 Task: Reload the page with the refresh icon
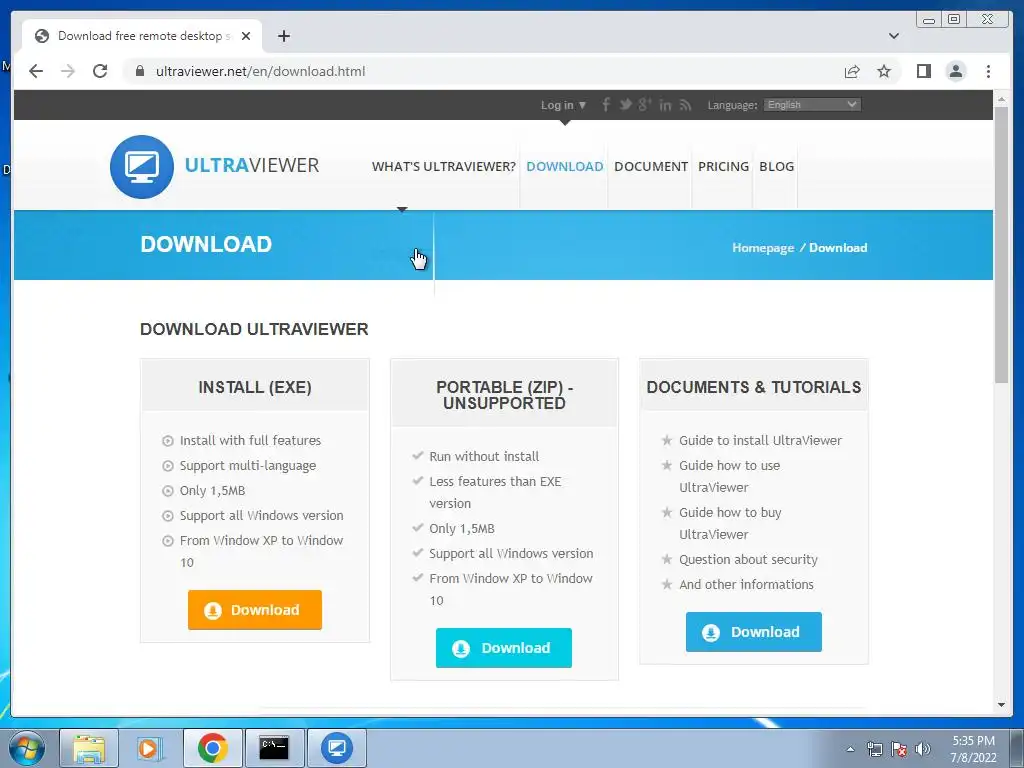pos(100,71)
